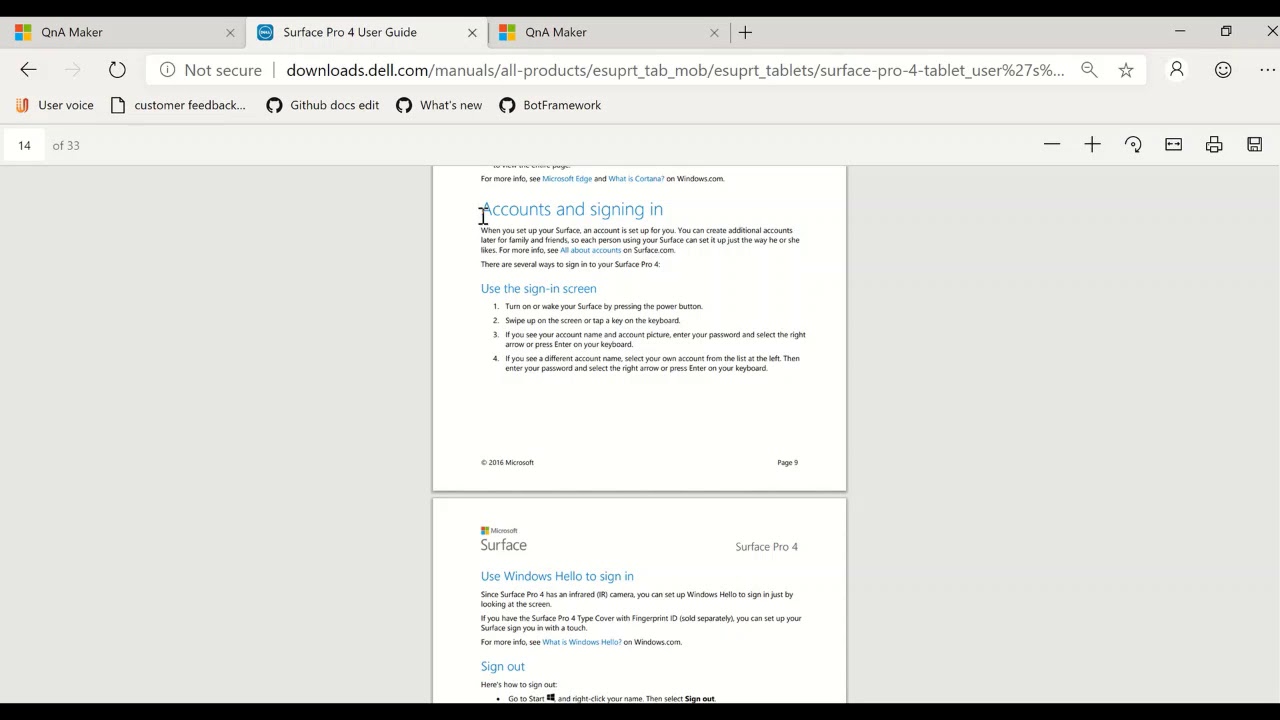
Task: Close the first QnA Maker tab
Action: pos(230,32)
